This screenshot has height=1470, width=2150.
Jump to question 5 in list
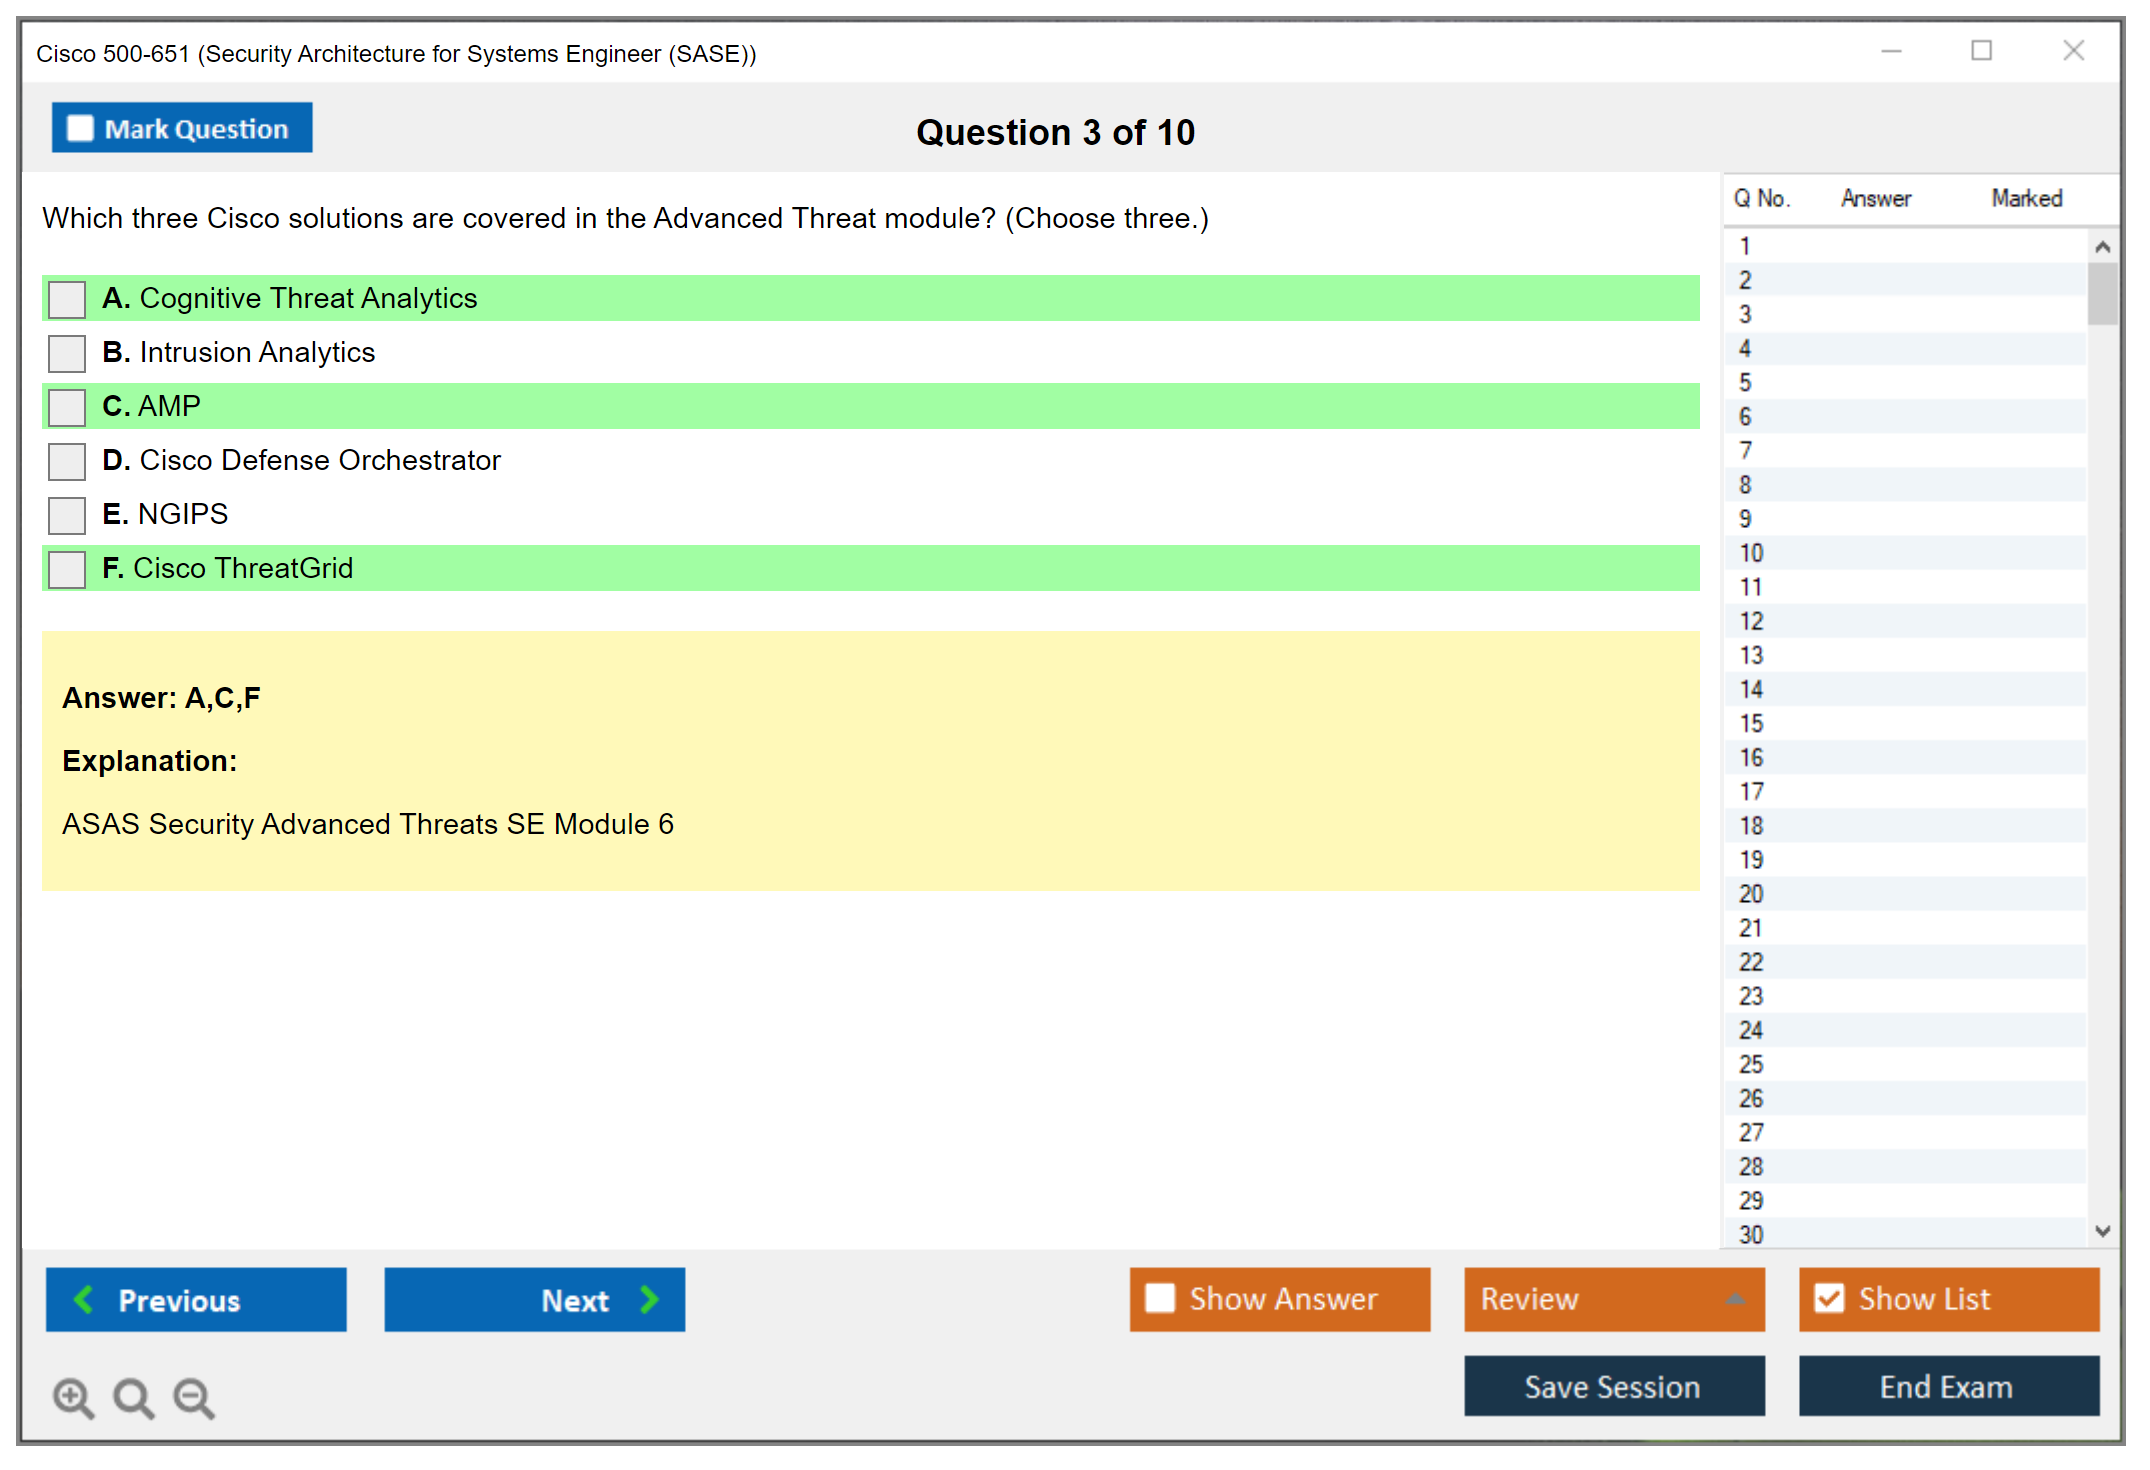[1745, 383]
